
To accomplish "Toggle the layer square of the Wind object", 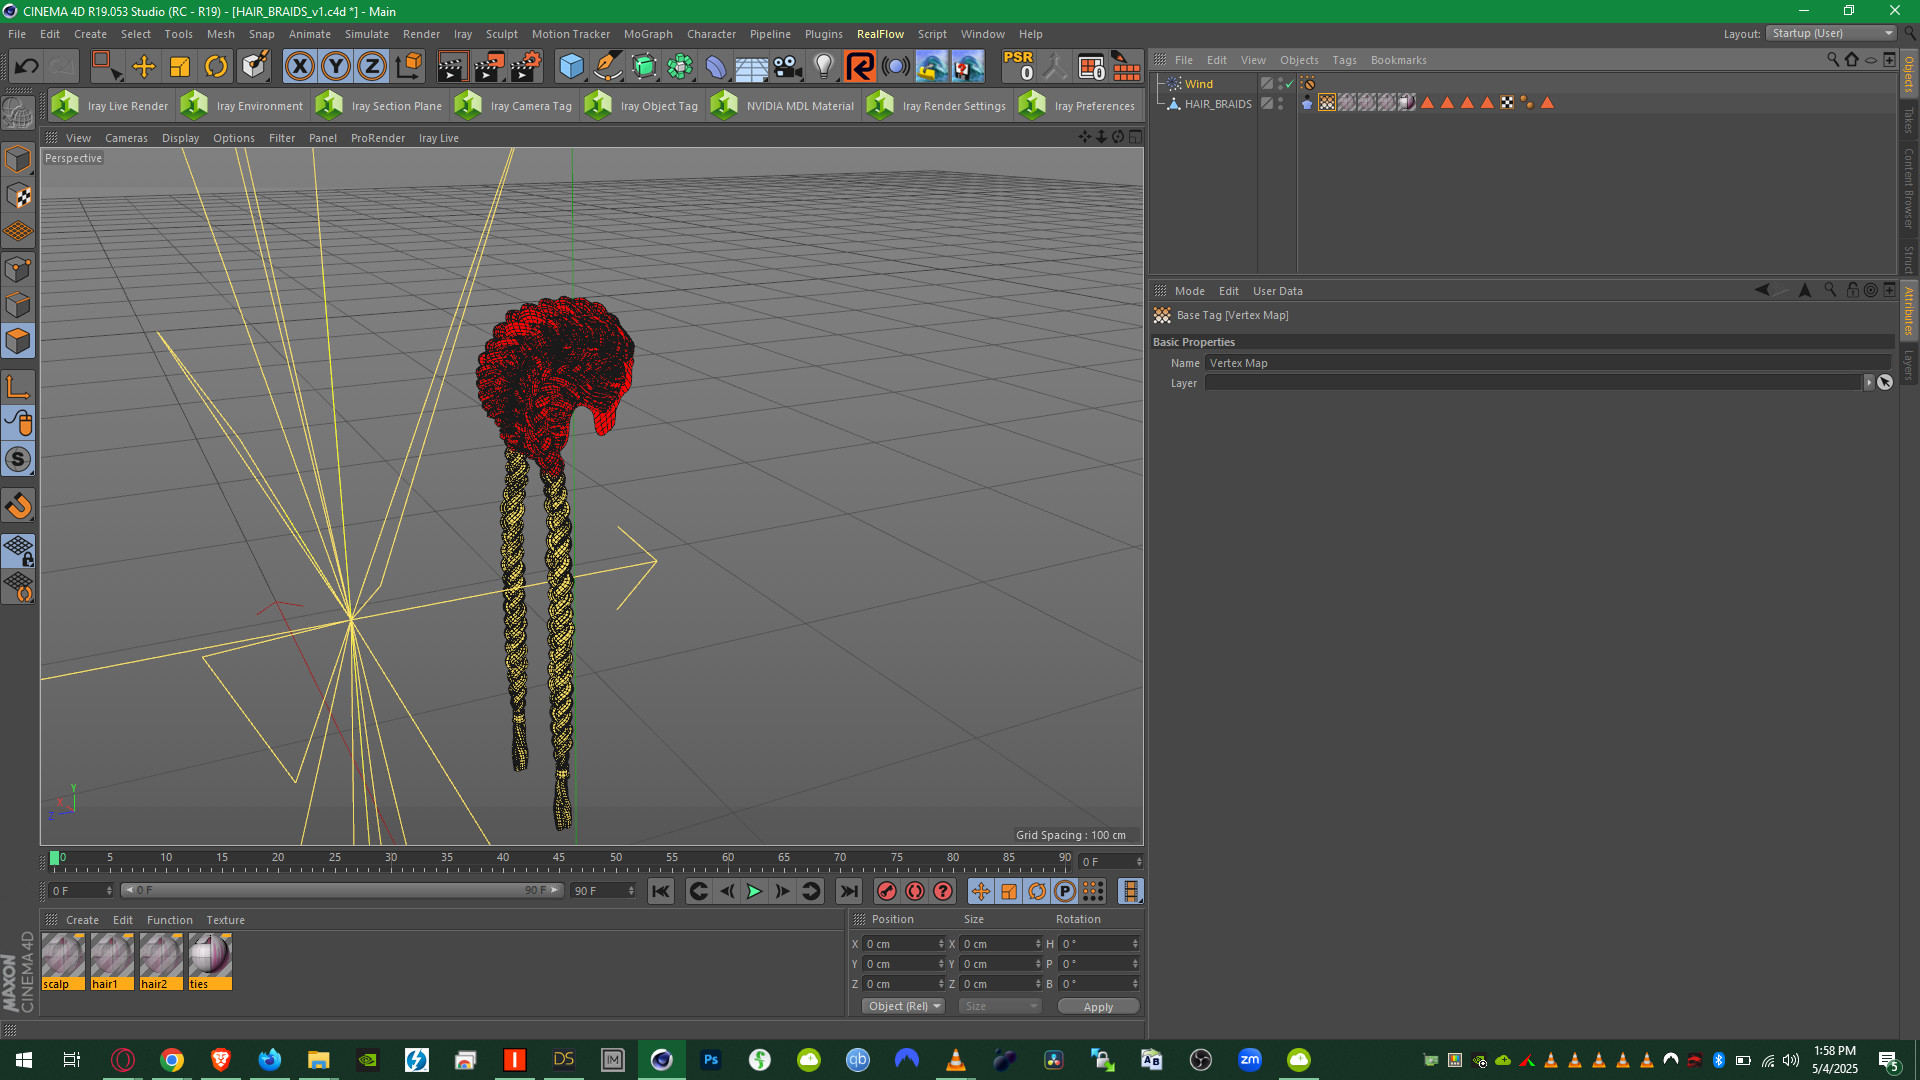I will point(1267,84).
